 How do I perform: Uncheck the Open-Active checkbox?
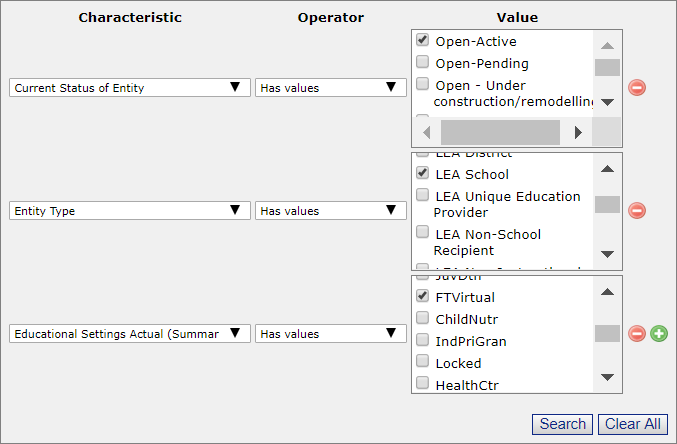pos(423,41)
